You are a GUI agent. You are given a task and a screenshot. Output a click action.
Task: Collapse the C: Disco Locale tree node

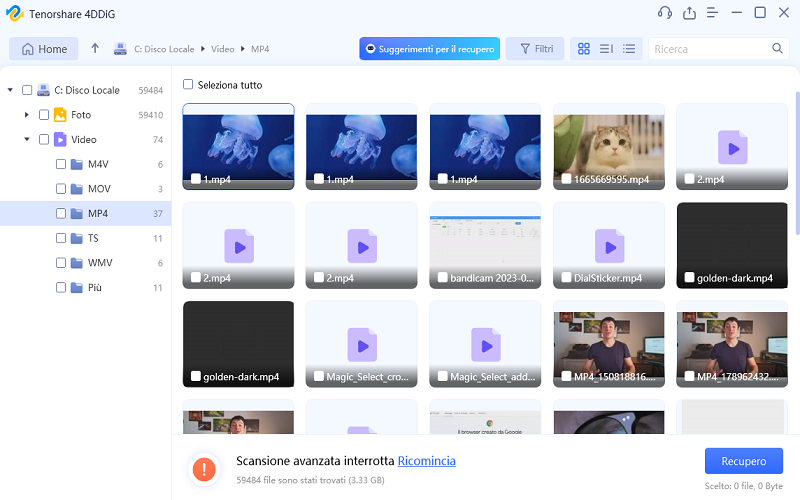(10, 90)
